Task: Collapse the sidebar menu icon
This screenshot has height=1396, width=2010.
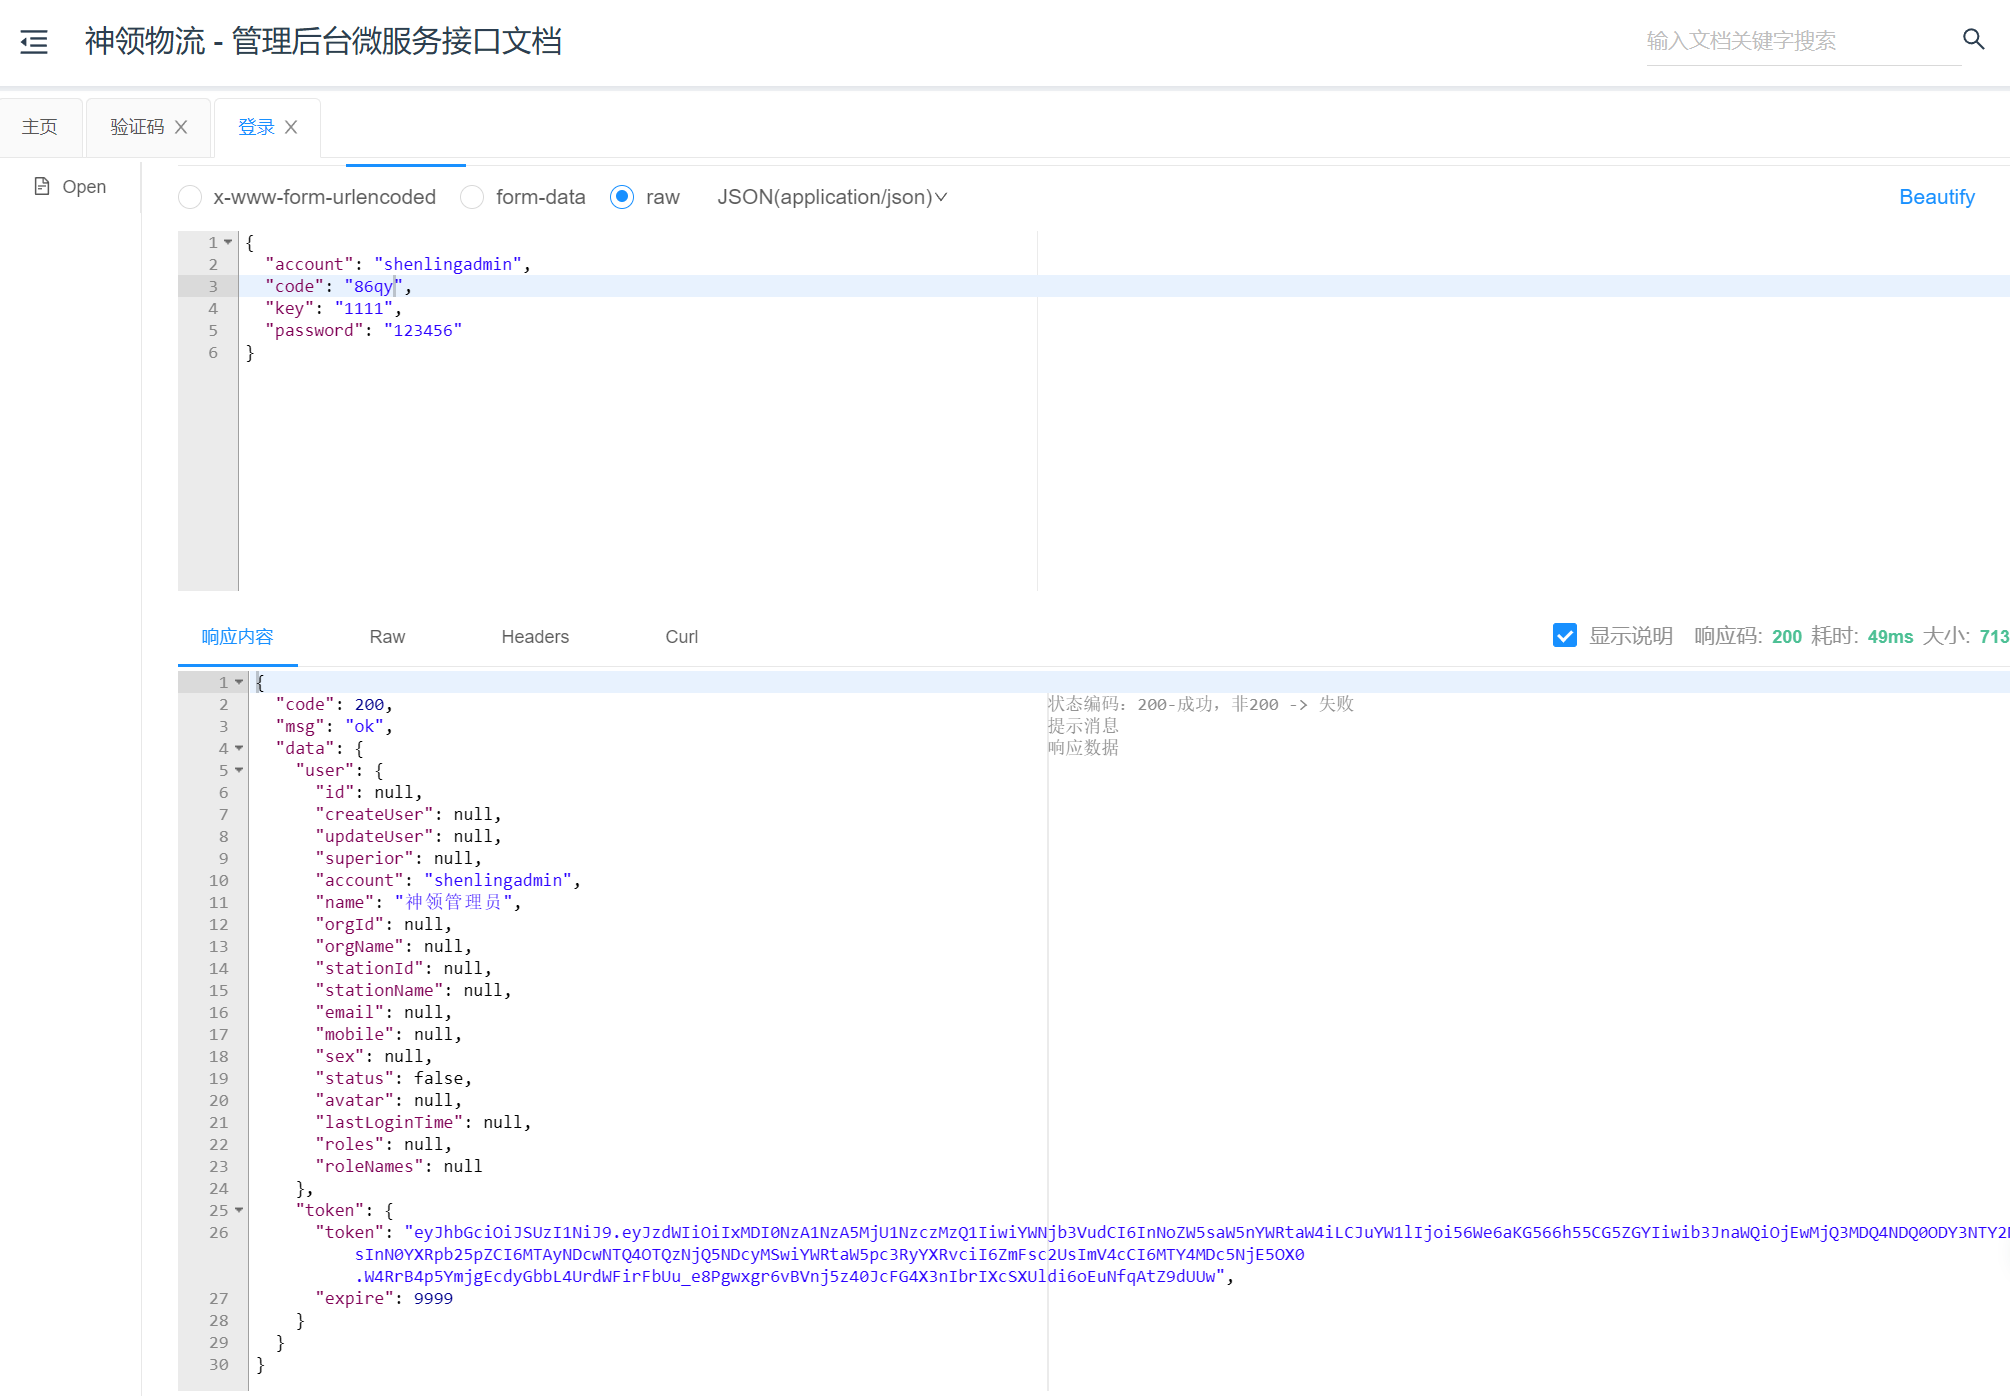Action: click(x=34, y=42)
